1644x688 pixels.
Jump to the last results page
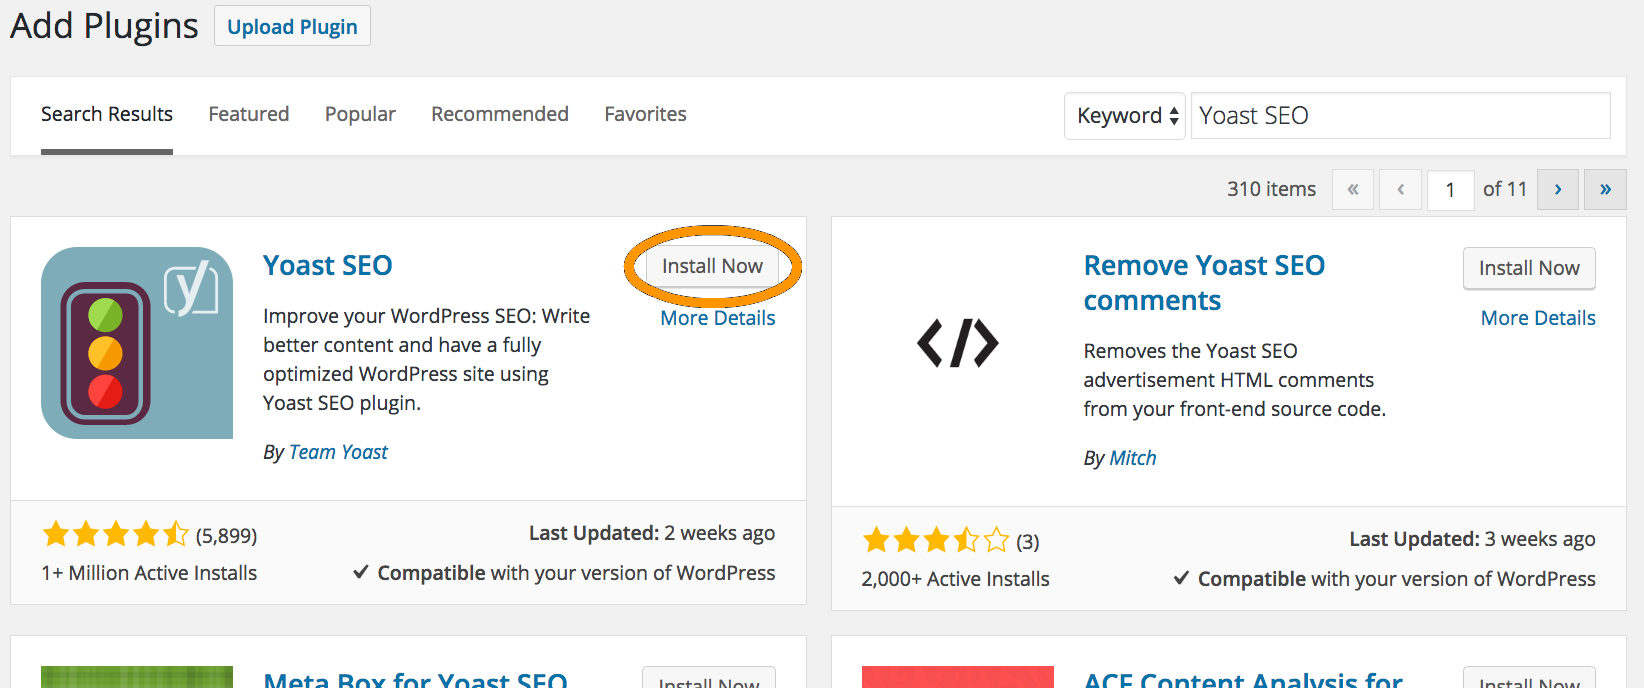1605,189
